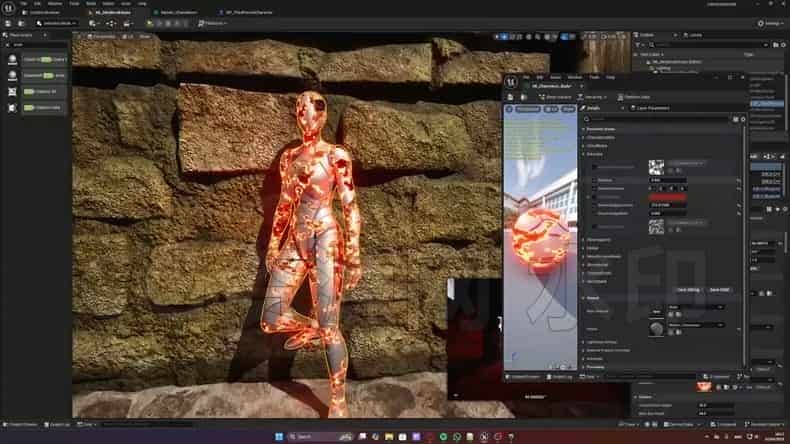Toggle override checkbox beside the red color parameter
This screenshot has width=790, height=444.
[595, 197]
